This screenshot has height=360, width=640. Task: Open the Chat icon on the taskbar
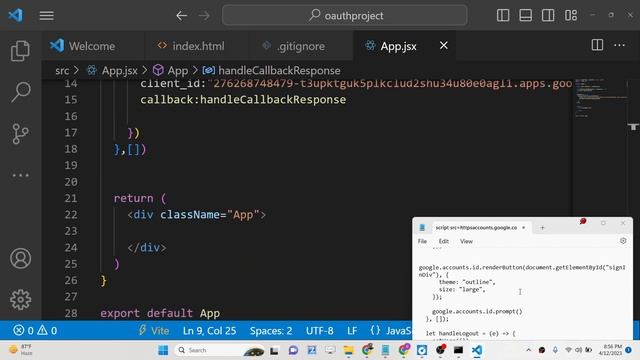click(x=293, y=350)
